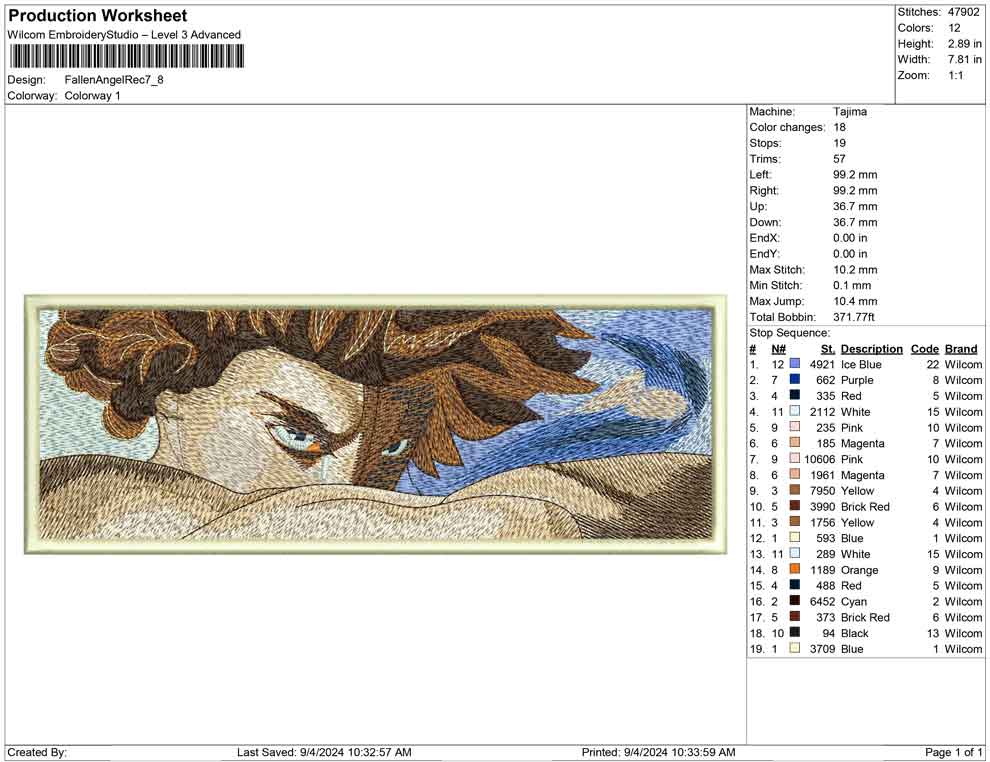Viewport: 990px width, 762px height.
Task: Click the Cyan color swatch in stop 16
Action: pyautogui.click(x=794, y=601)
